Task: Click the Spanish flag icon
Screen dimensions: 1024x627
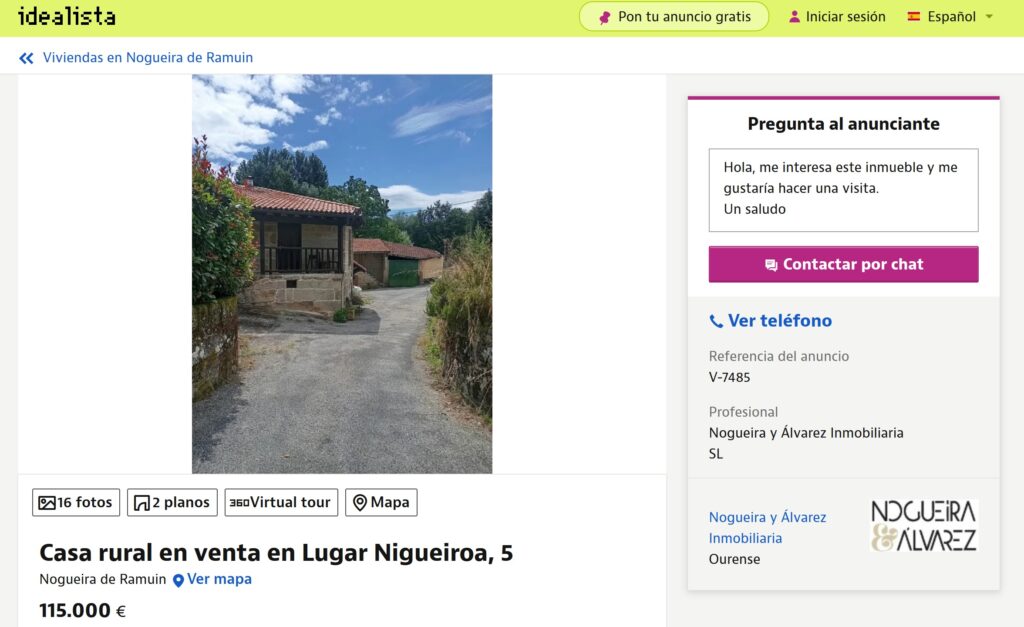Action: (x=914, y=16)
